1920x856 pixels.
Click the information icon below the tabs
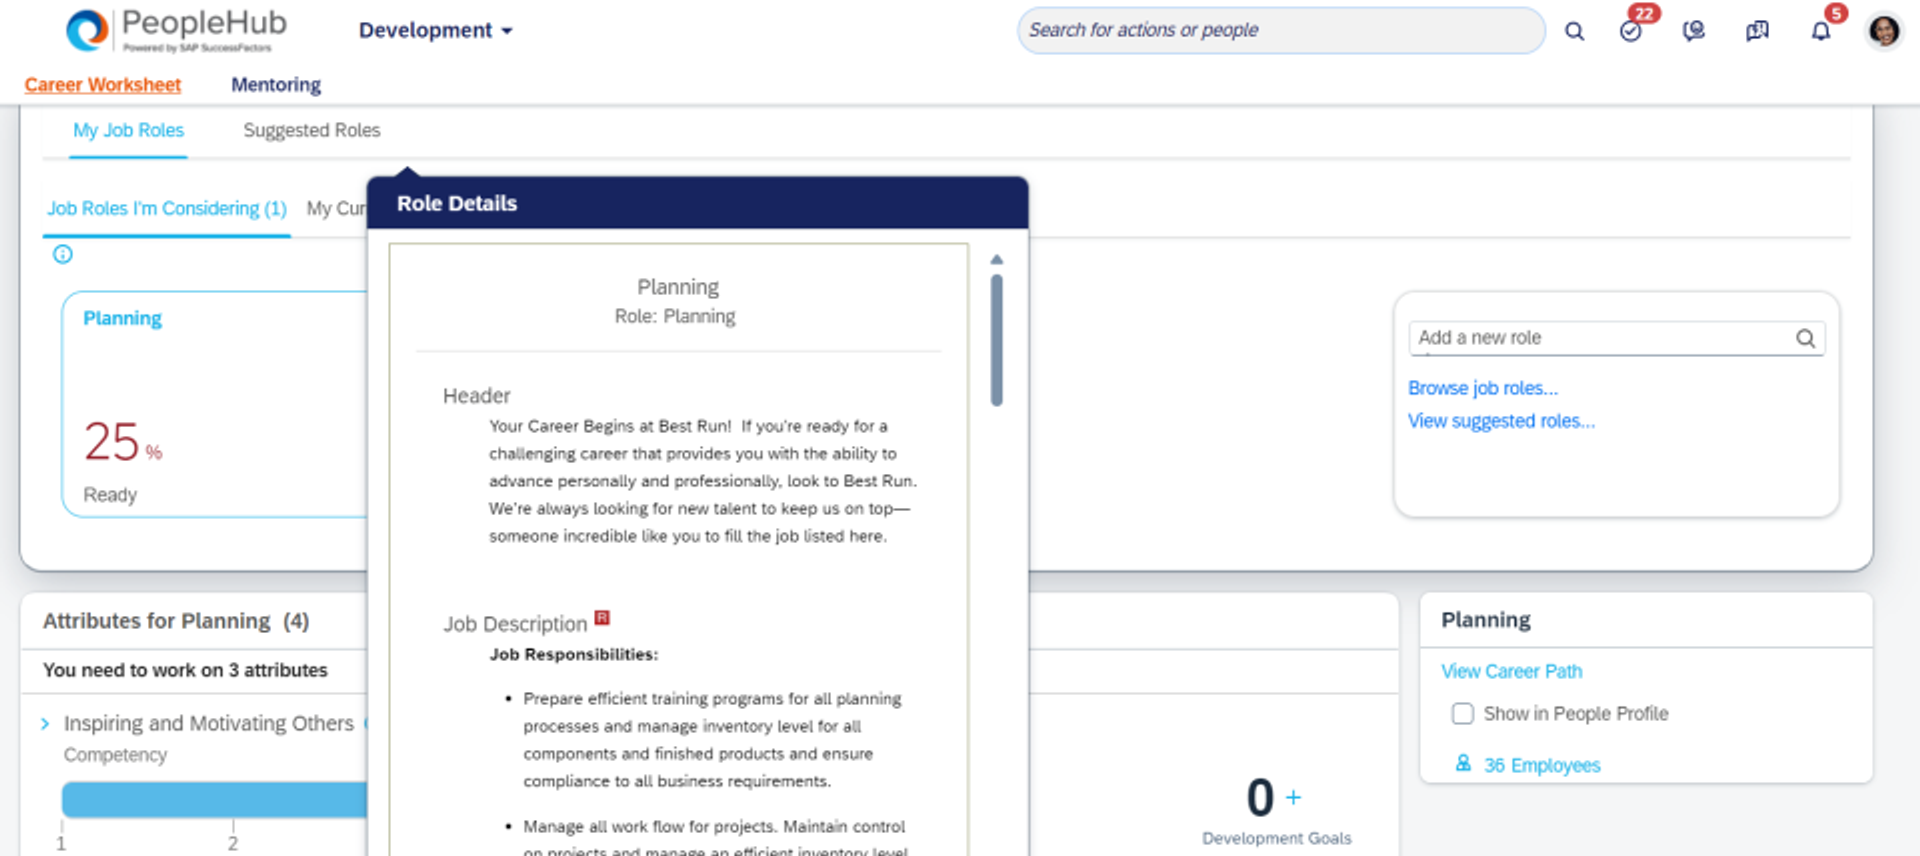click(63, 254)
